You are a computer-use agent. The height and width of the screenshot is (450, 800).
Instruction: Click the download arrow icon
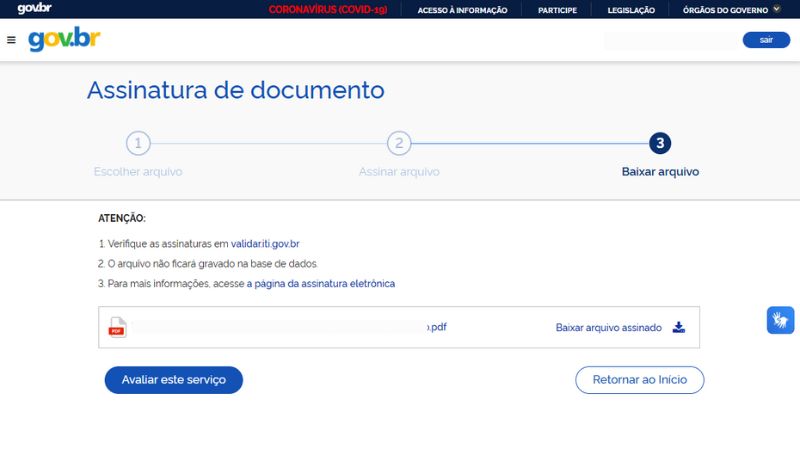coord(679,327)
